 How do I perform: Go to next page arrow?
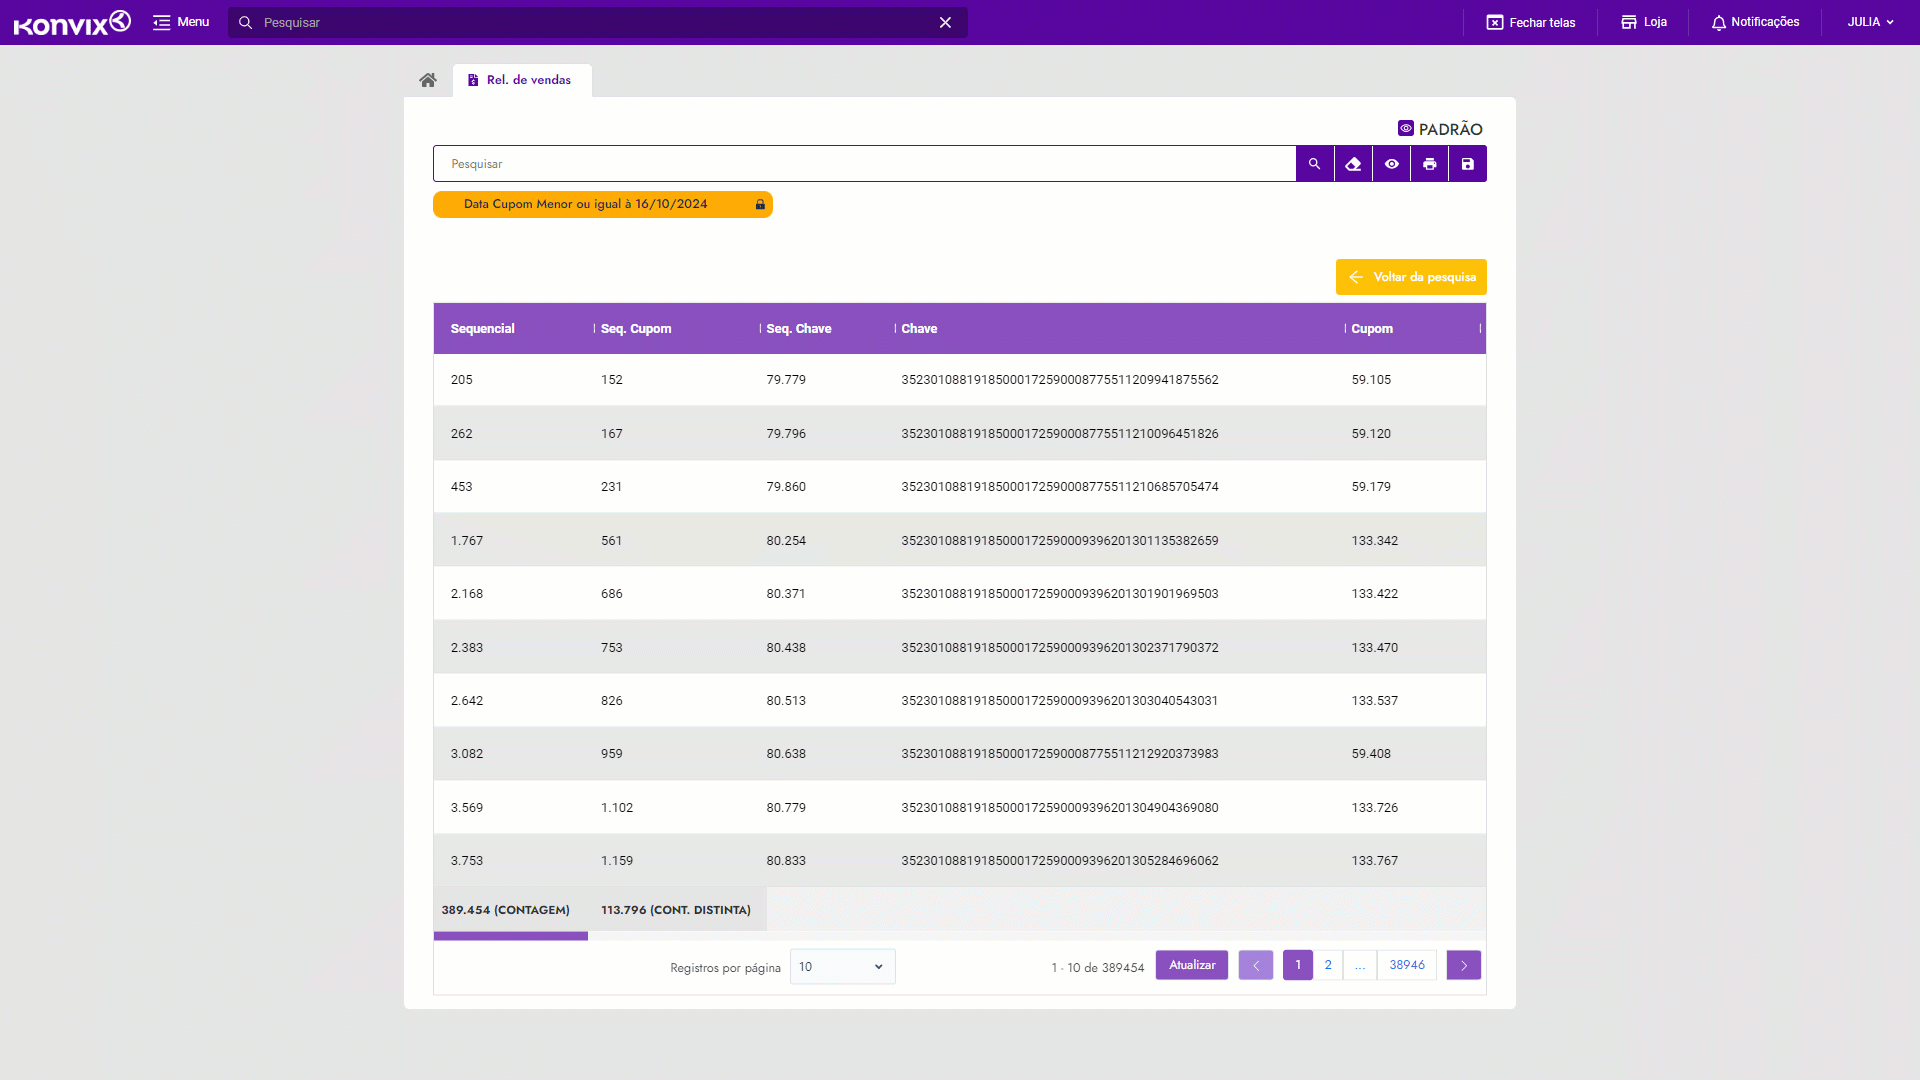1463,965
